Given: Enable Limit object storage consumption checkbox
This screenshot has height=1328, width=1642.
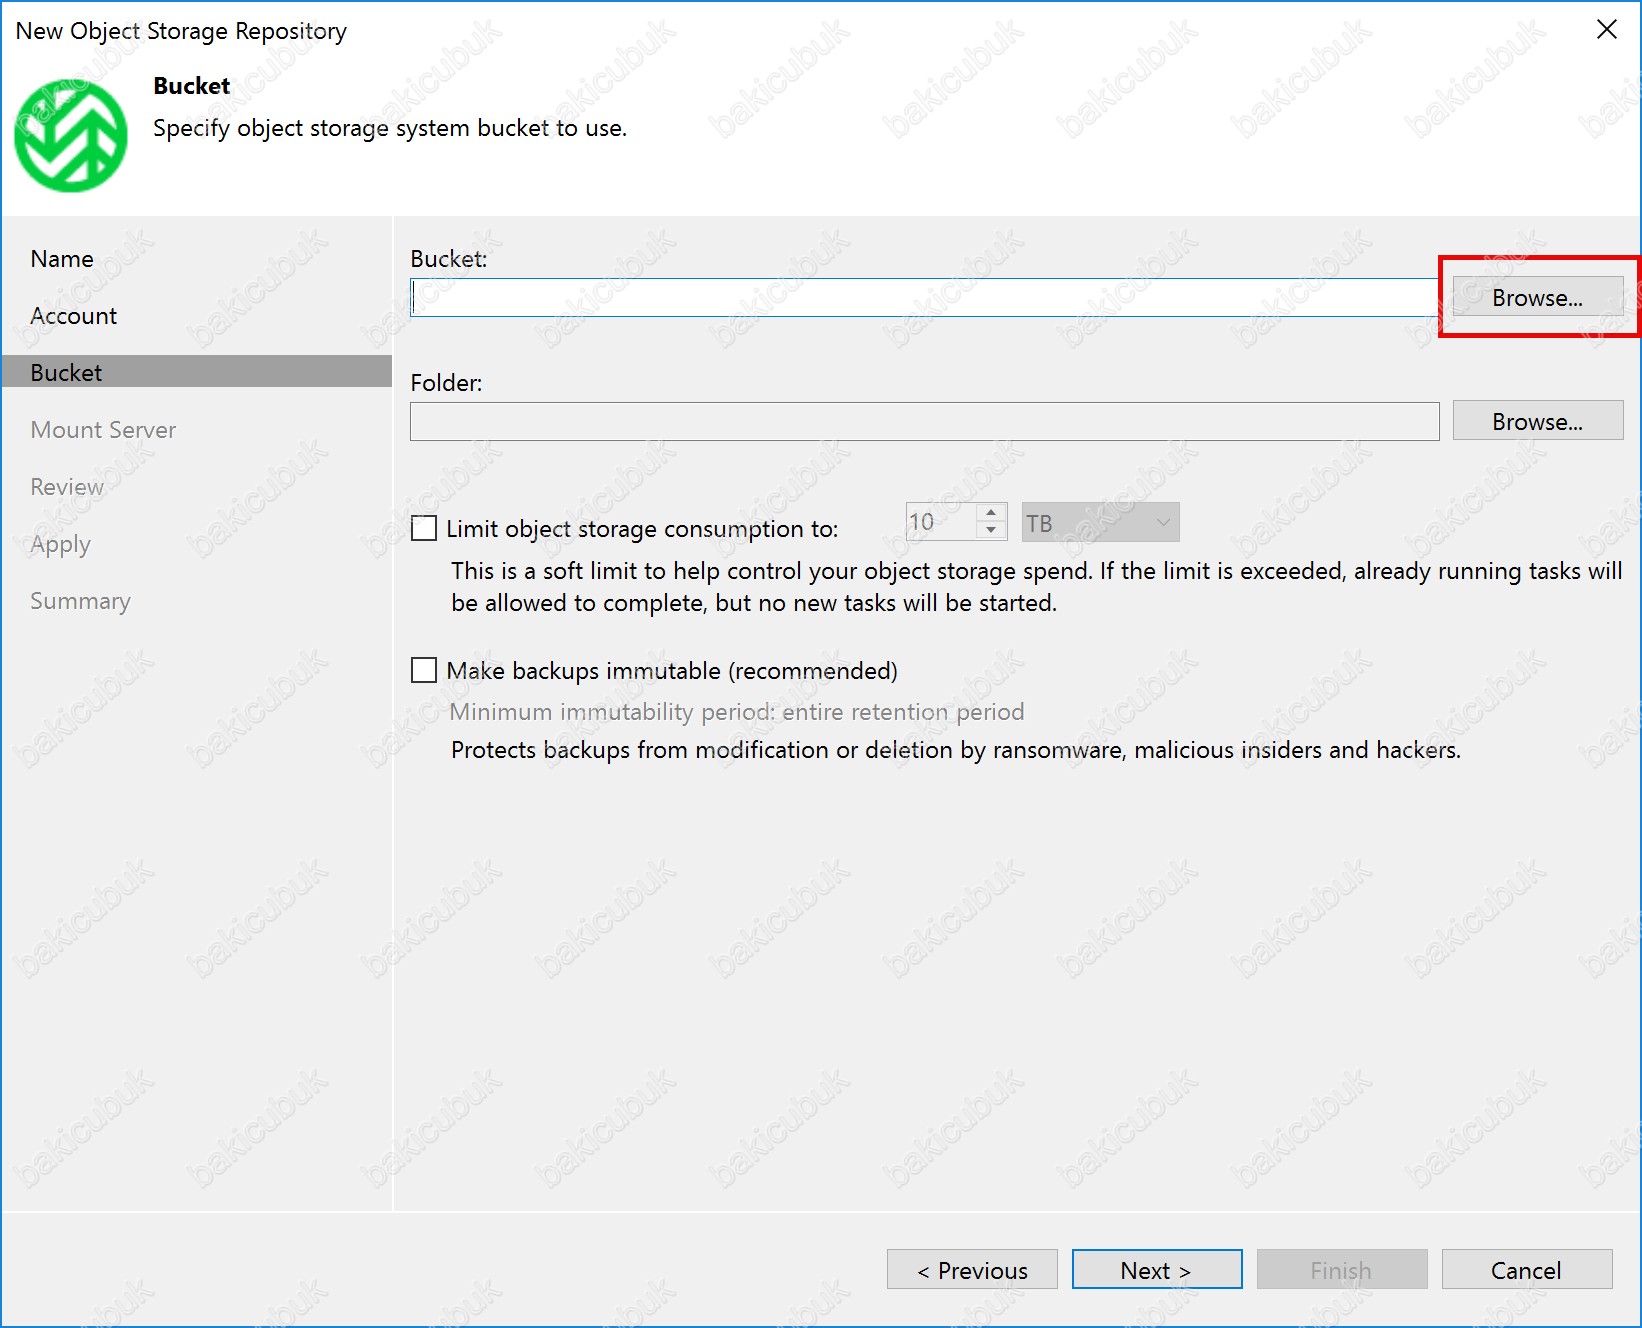Looking at the screenshot, I should click(424, 528).
